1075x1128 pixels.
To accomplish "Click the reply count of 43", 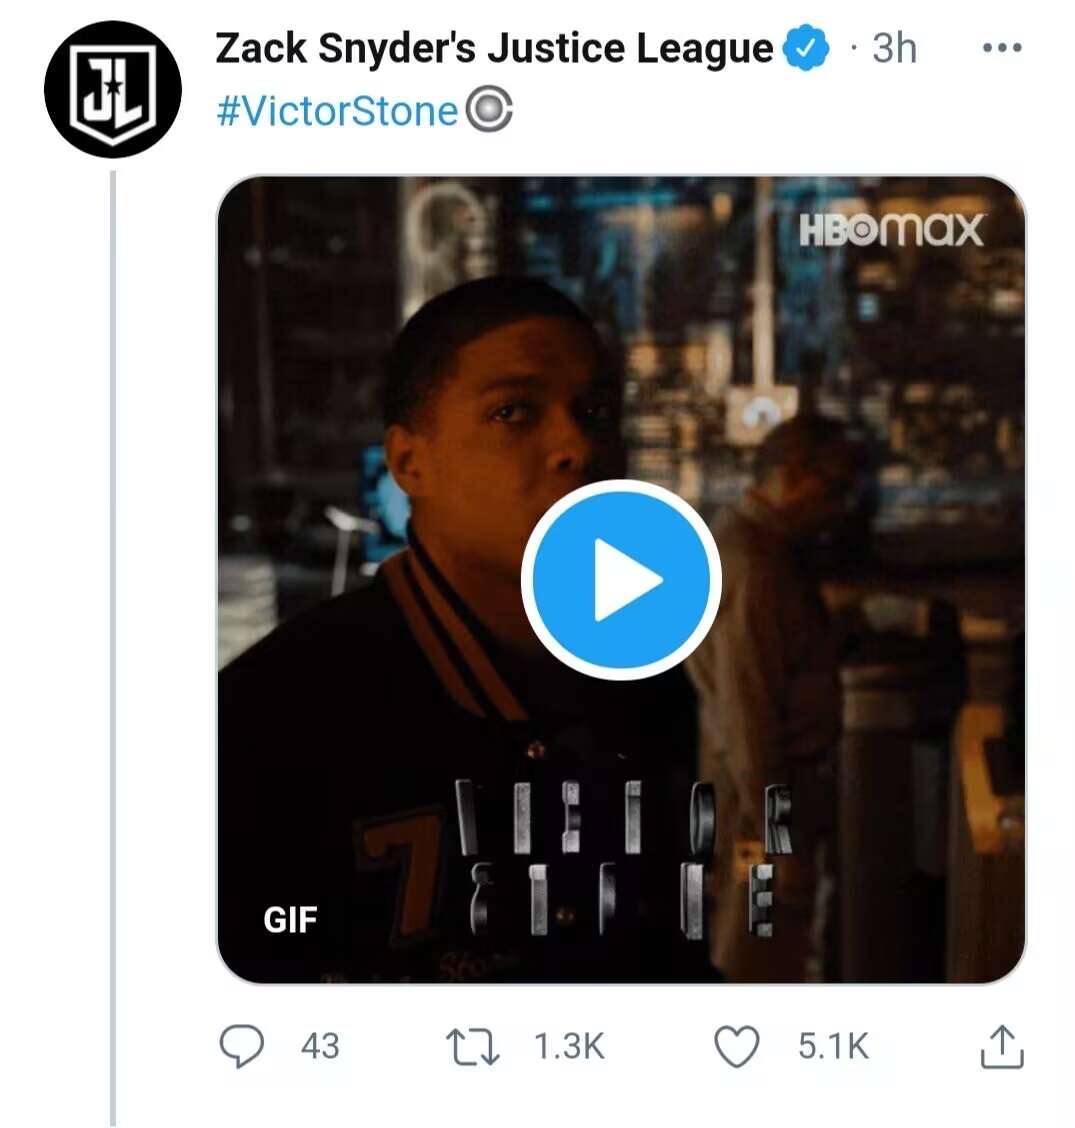I will tap(320, 1047).
